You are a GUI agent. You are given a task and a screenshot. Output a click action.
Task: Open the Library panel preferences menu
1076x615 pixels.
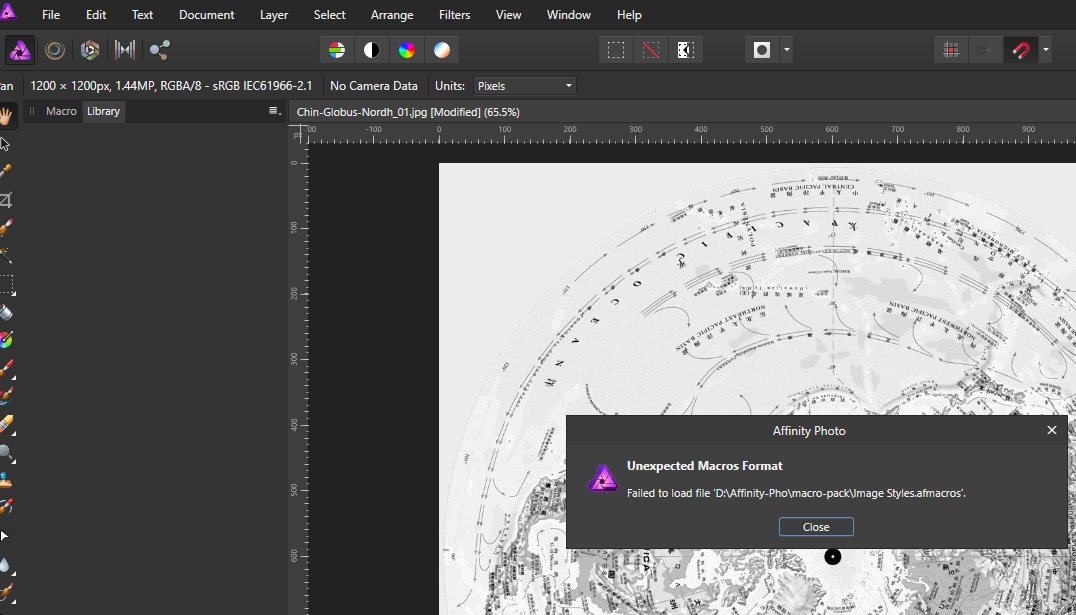point(274,111)
